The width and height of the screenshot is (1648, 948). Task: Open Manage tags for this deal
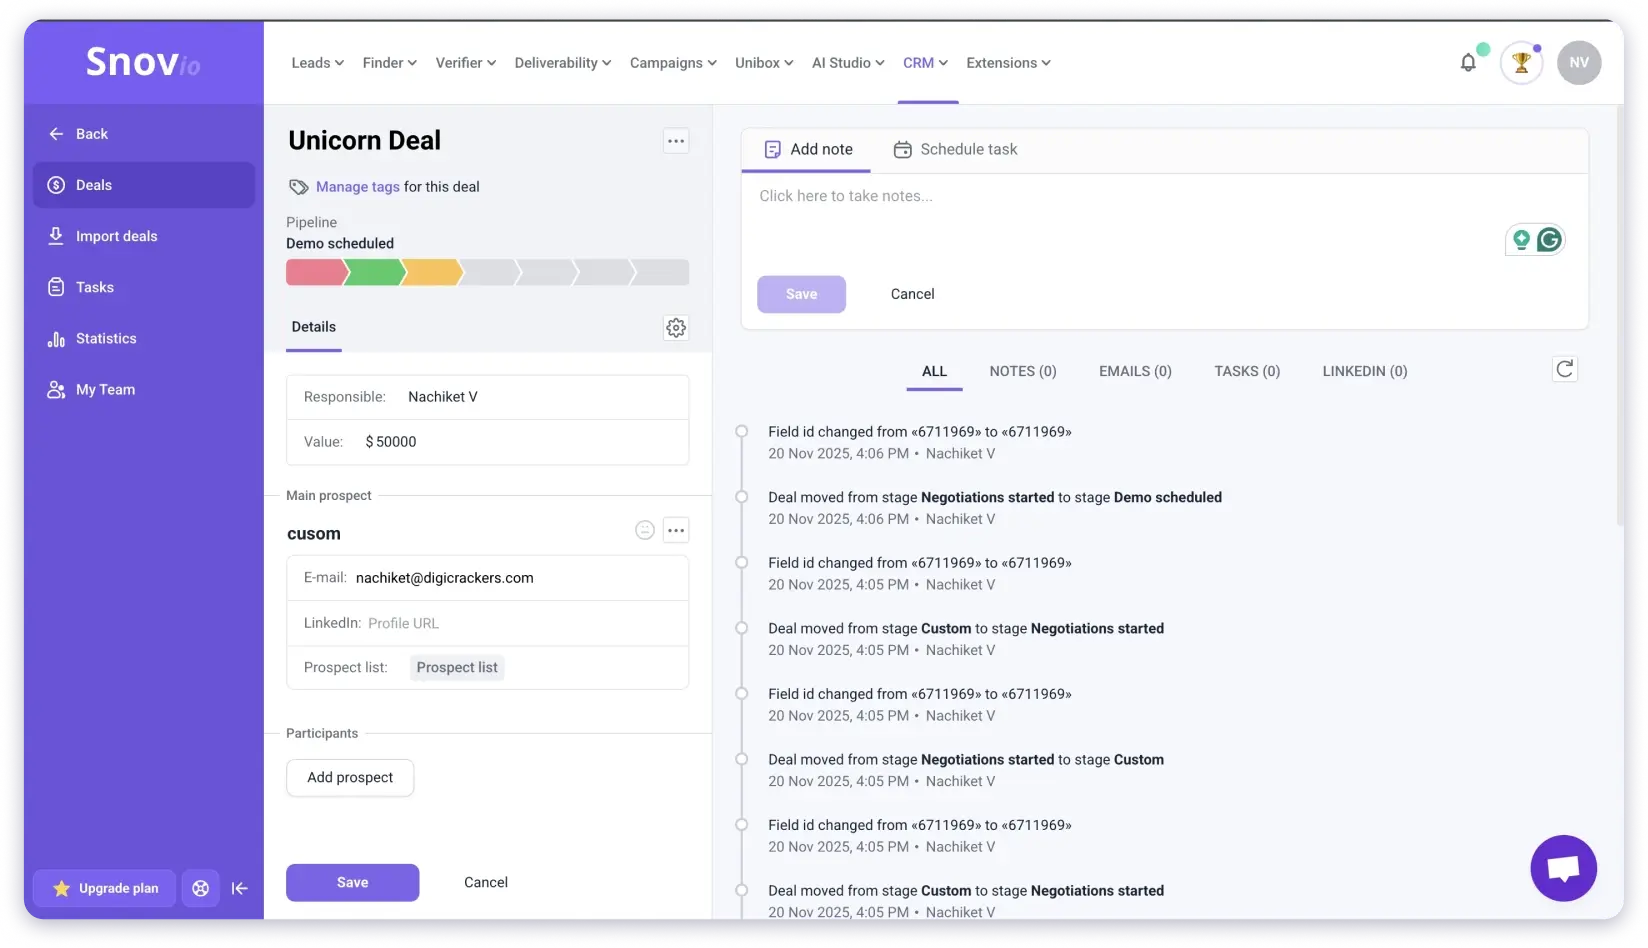pyautogui.click(x=357, y=187)
